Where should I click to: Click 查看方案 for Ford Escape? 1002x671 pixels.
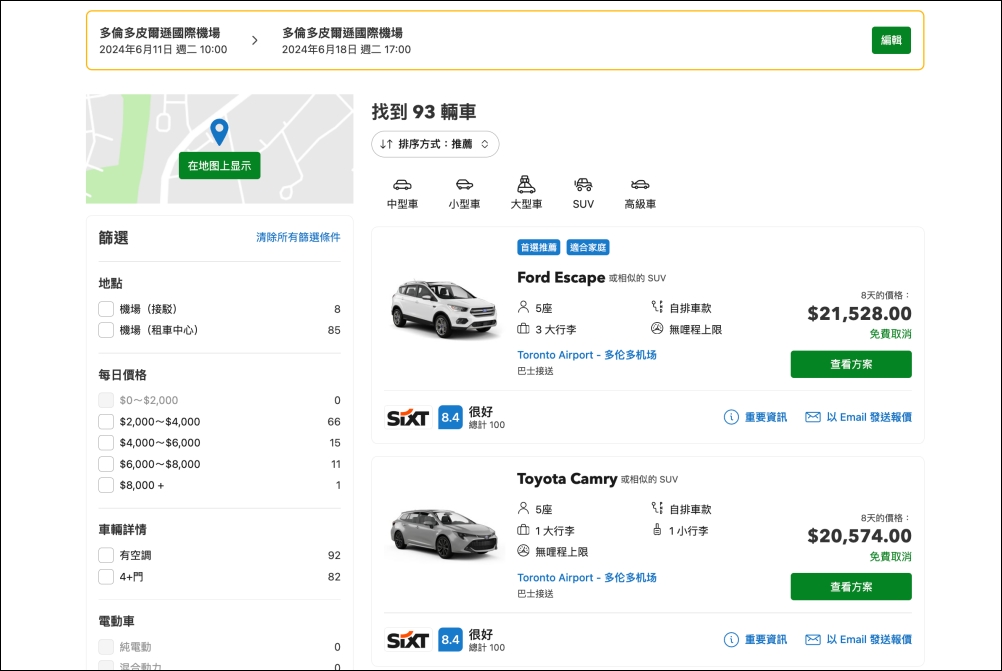(851, 364)
